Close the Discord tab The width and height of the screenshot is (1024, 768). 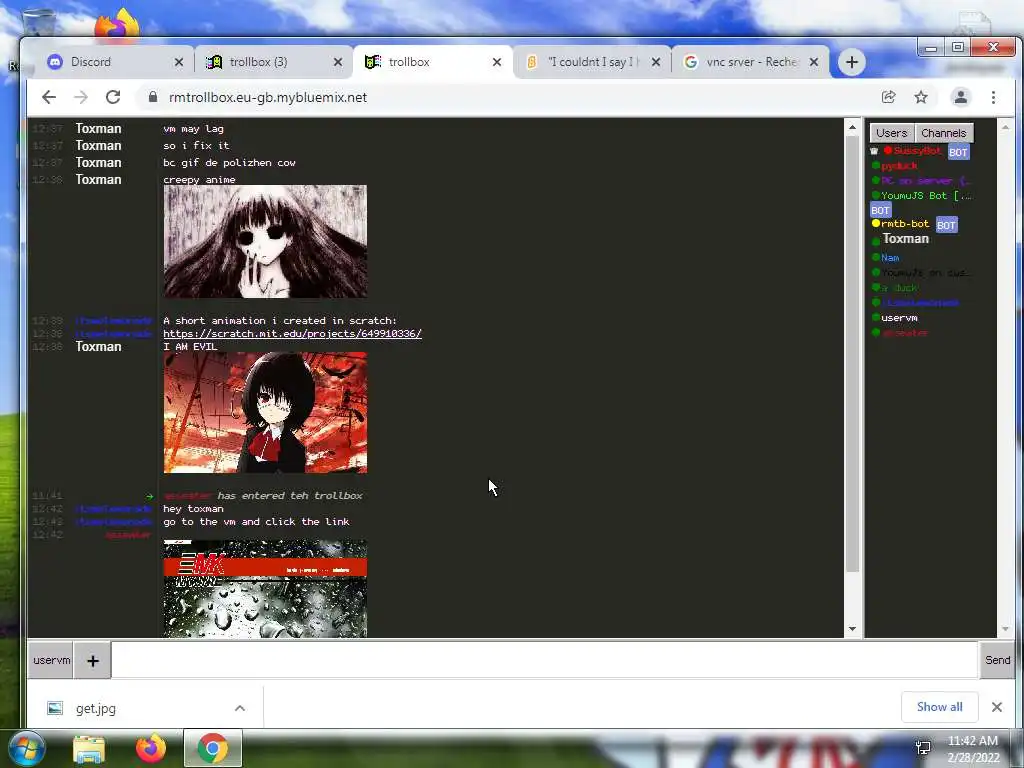tap(179, 62)
